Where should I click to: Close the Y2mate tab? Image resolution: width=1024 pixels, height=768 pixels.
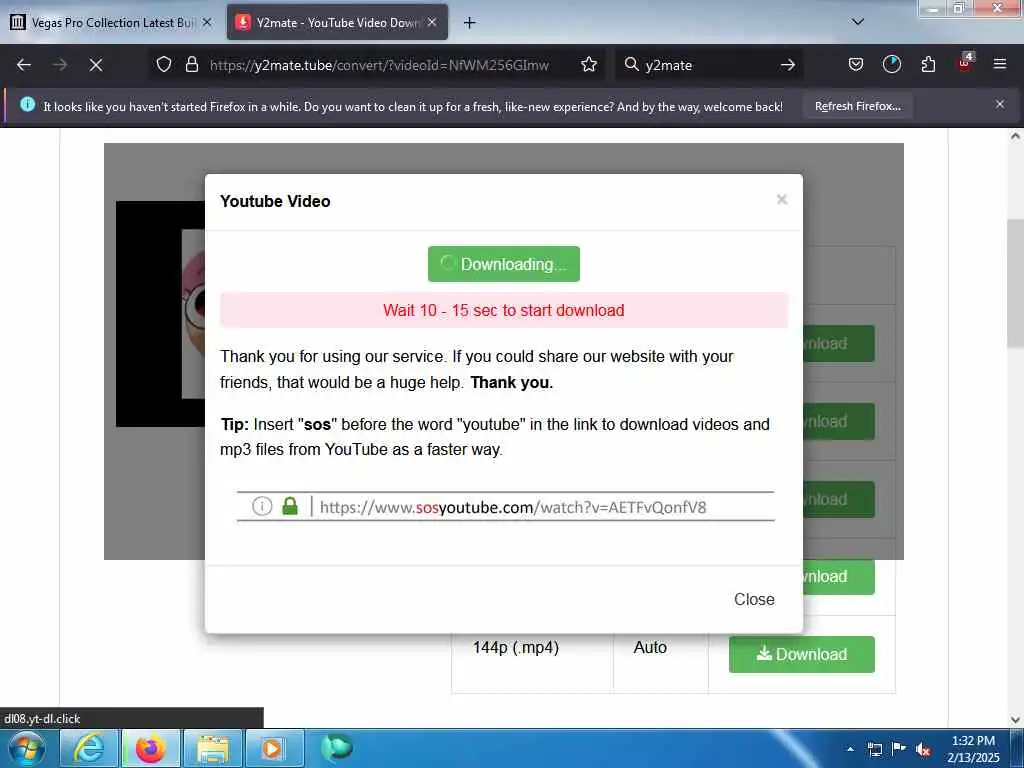(432, 22)
